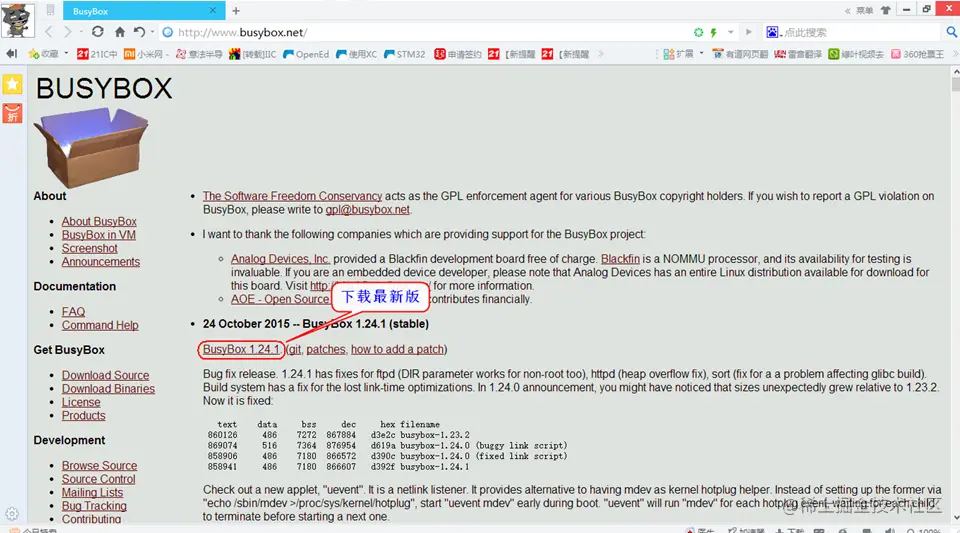Click the lightning speed mode icon
This screenshot has height=533, width=960.
coord(714,32)
